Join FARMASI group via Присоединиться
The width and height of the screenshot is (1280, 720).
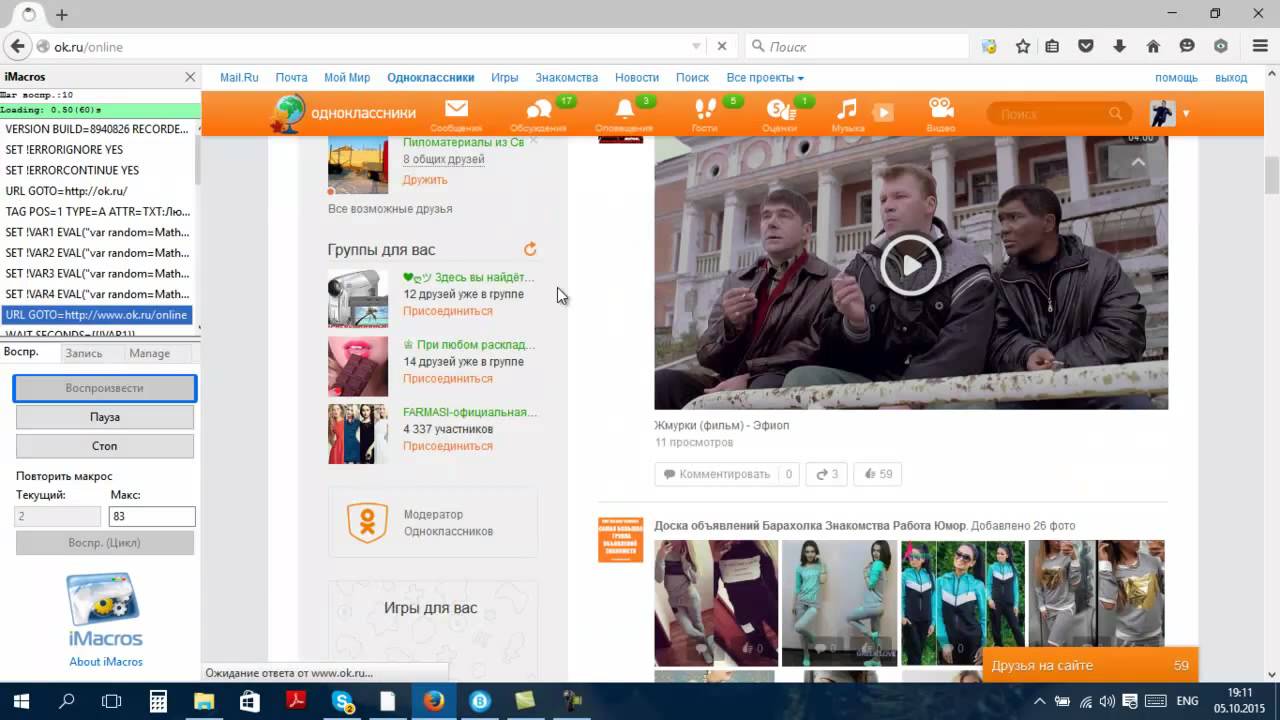pyautogui.click(x=447, y=446)
